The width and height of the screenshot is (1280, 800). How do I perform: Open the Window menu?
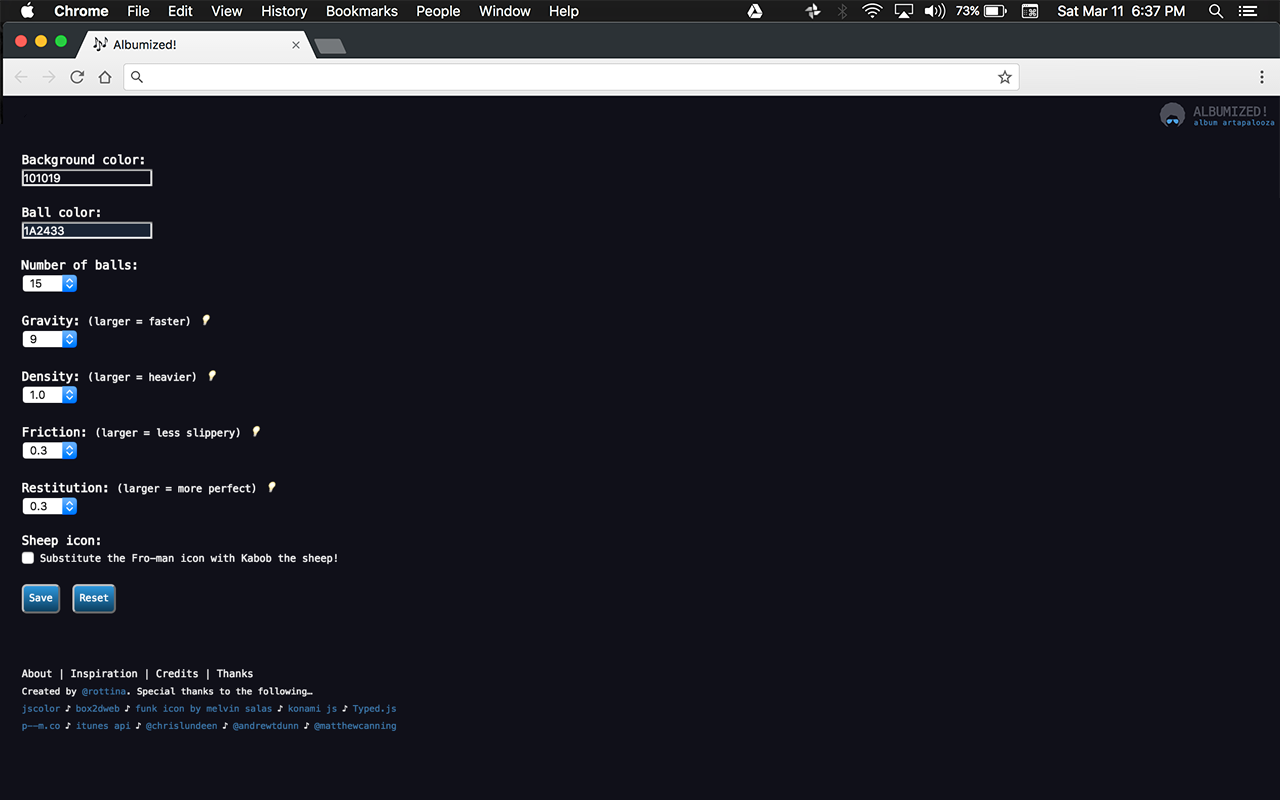[x=505, y=11]
